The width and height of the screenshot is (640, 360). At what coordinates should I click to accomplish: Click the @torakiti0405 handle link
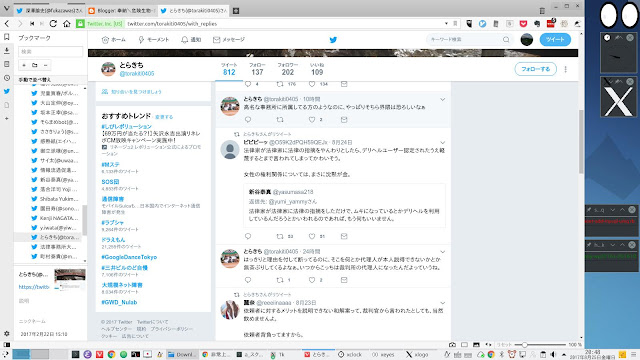tap(137, 74)
